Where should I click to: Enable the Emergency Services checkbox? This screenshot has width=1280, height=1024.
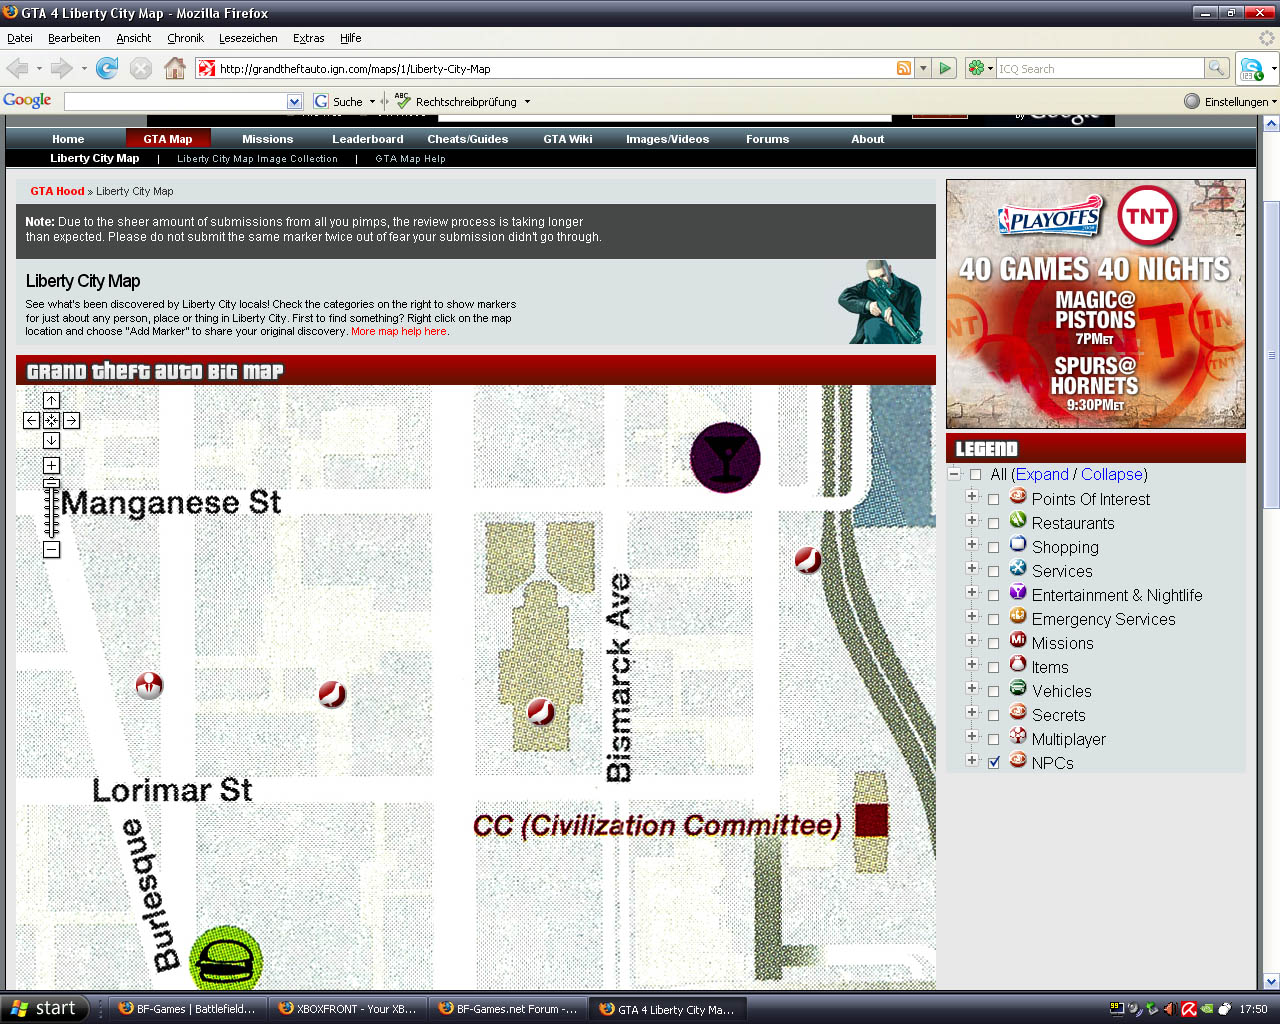[x=993, y=619]
